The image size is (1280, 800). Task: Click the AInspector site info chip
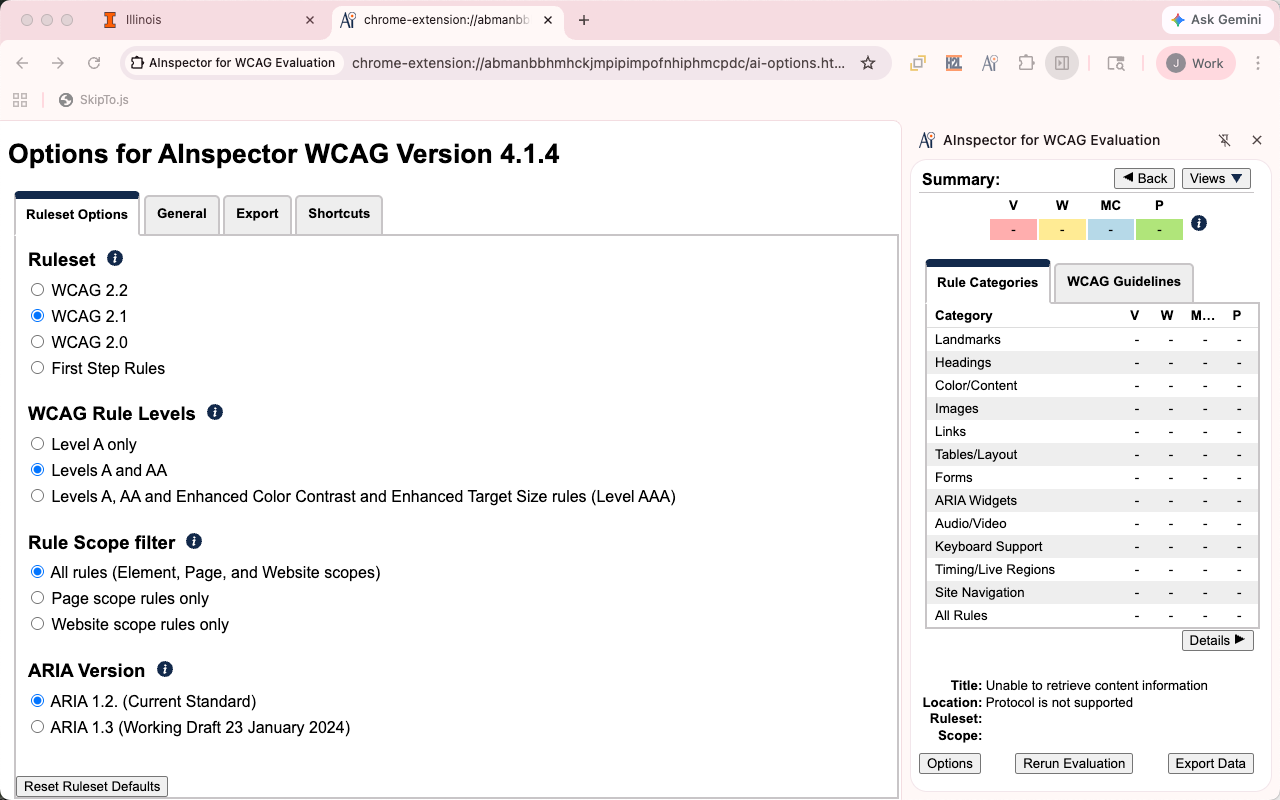pyautogui.click(x=233, y=63)
